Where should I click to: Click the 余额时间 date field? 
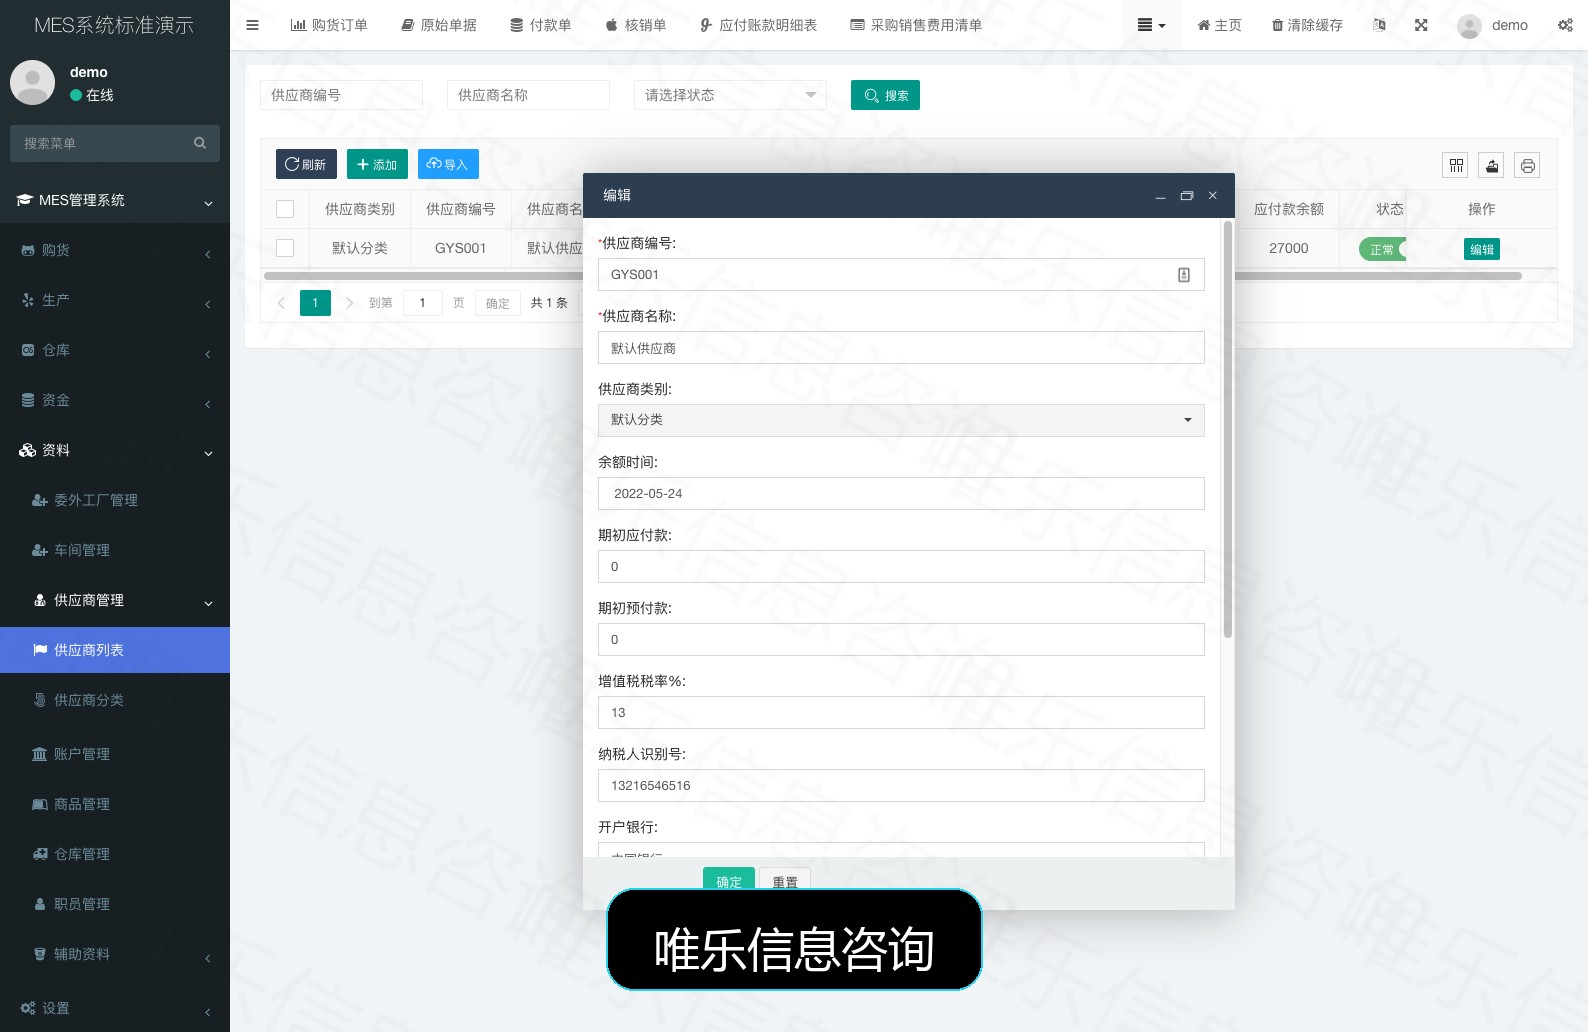(x=901, y=493)
